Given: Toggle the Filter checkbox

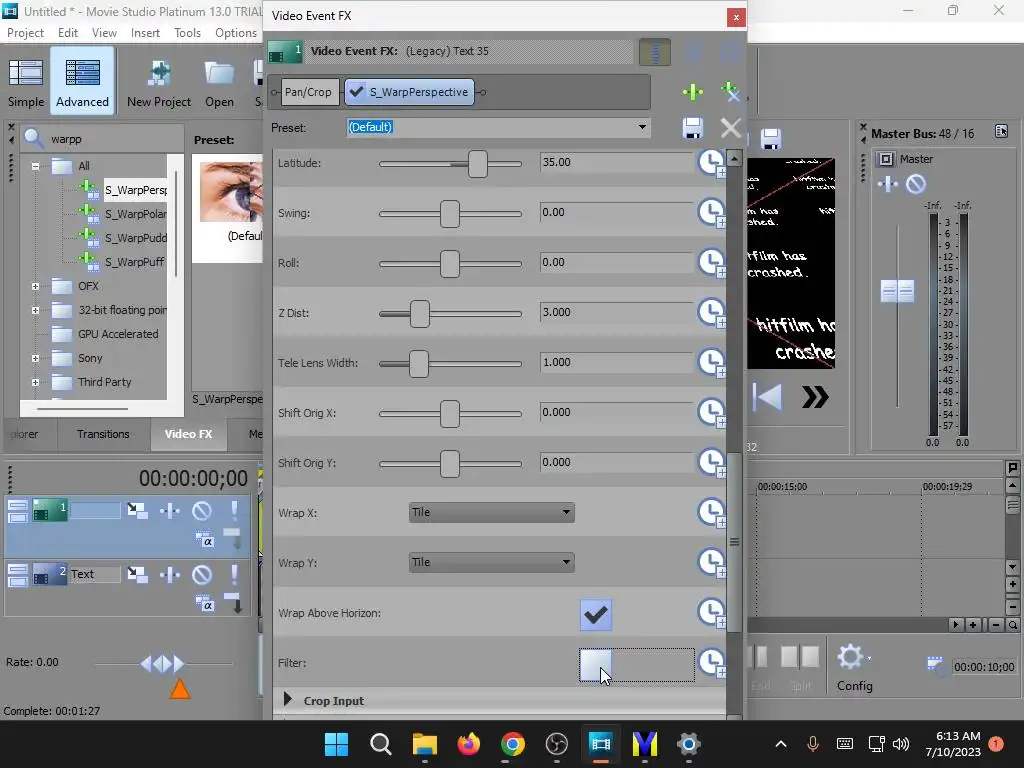Looking at the screenshot, I should [x=596, y=664].
